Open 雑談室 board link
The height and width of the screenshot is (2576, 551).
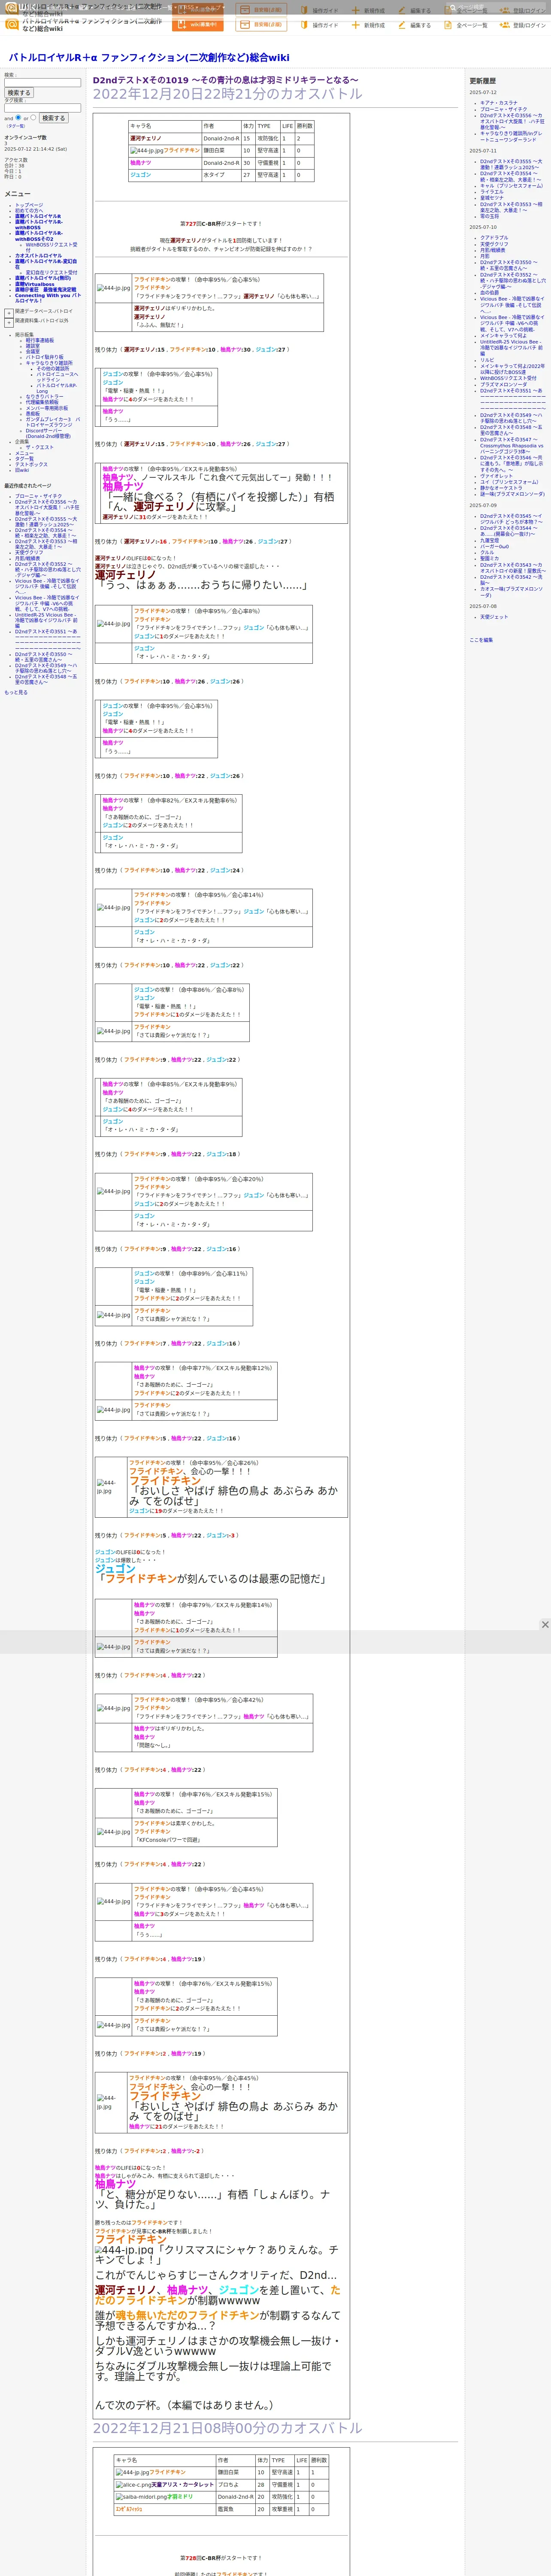pyautogui.click(x=33, y=346)
